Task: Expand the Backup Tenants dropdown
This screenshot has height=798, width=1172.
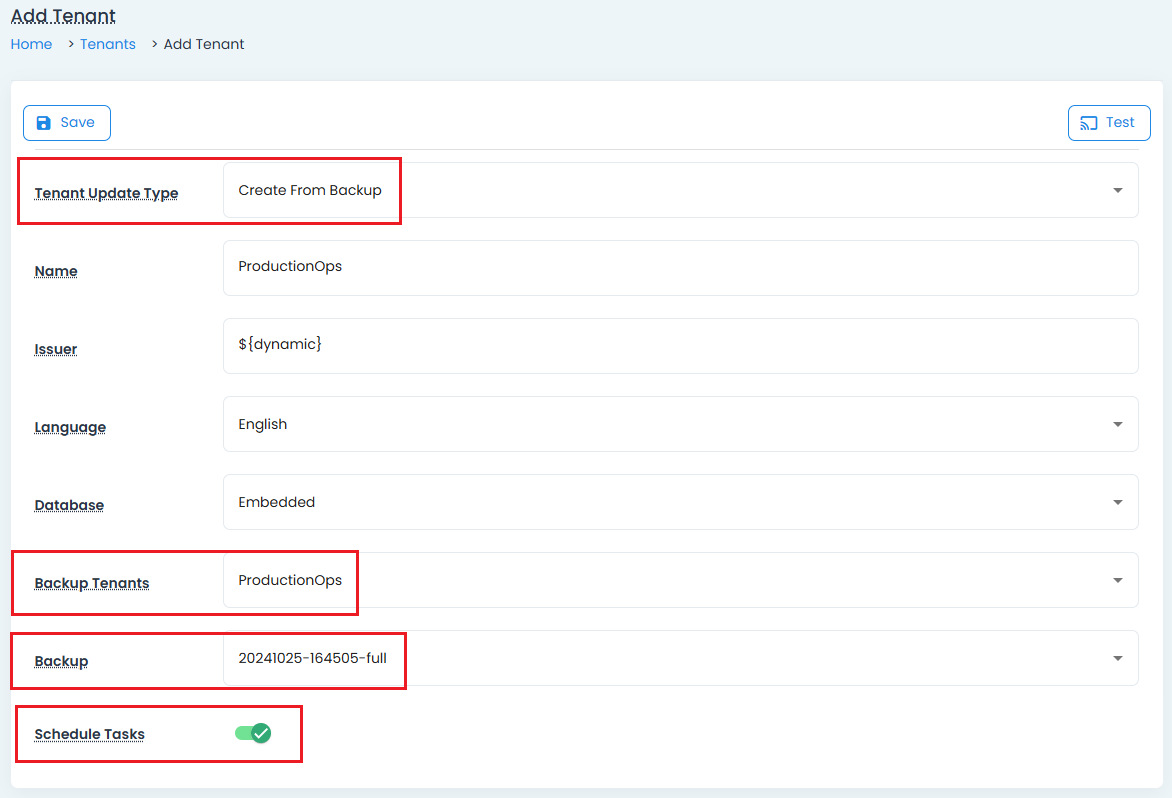Action: point(680,580)
